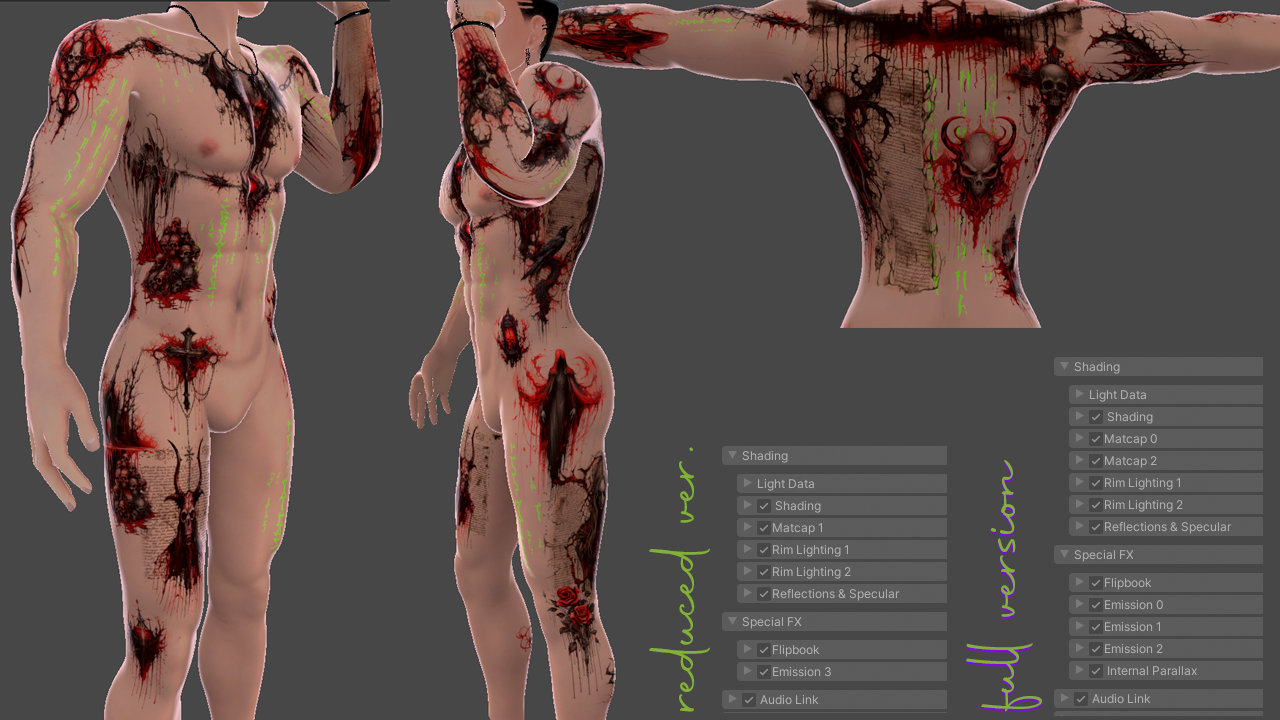1280x720 pixels.
Task: Expand the Emission 3 row triangle
Action: [x=747, y=672]
